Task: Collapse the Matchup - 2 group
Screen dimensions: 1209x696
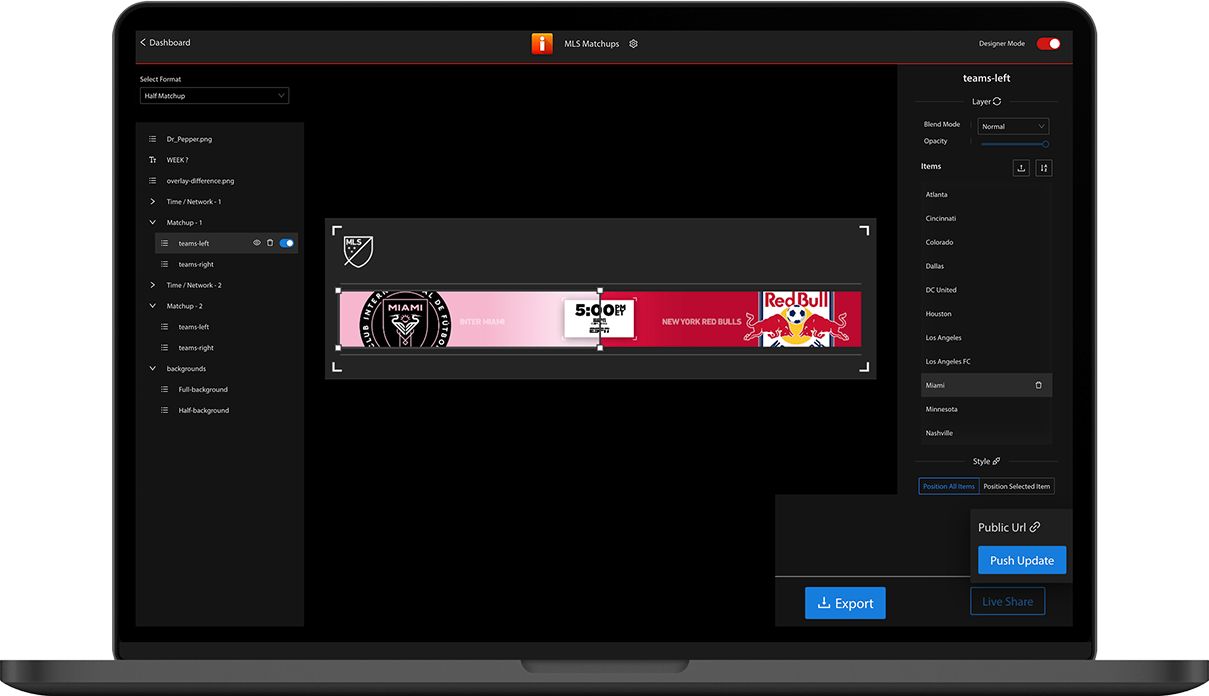Action: click(x=153, y=306)
